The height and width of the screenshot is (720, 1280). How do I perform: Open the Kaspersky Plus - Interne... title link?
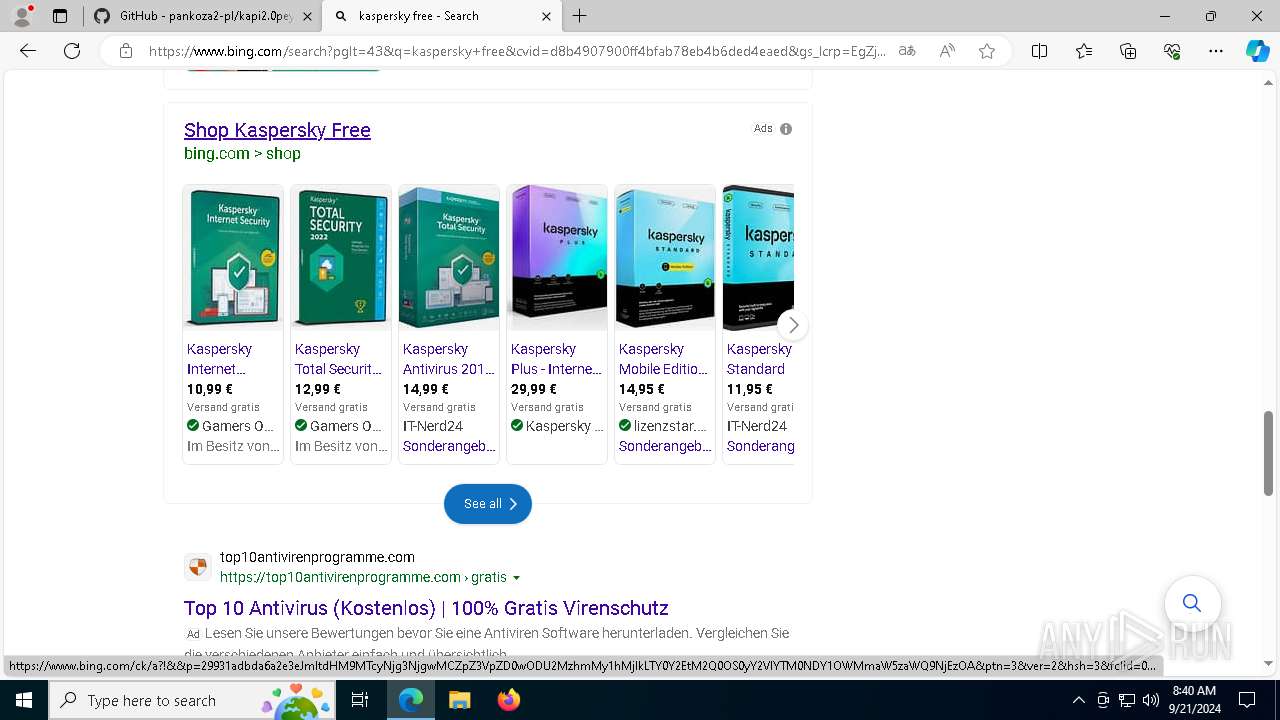pyautogui.click(x=556, y=359)
